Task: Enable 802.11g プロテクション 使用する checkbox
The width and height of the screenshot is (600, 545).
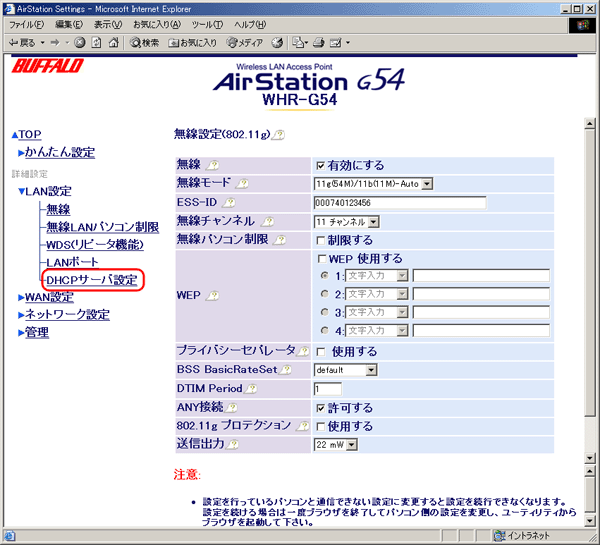Action: (321, 426)
